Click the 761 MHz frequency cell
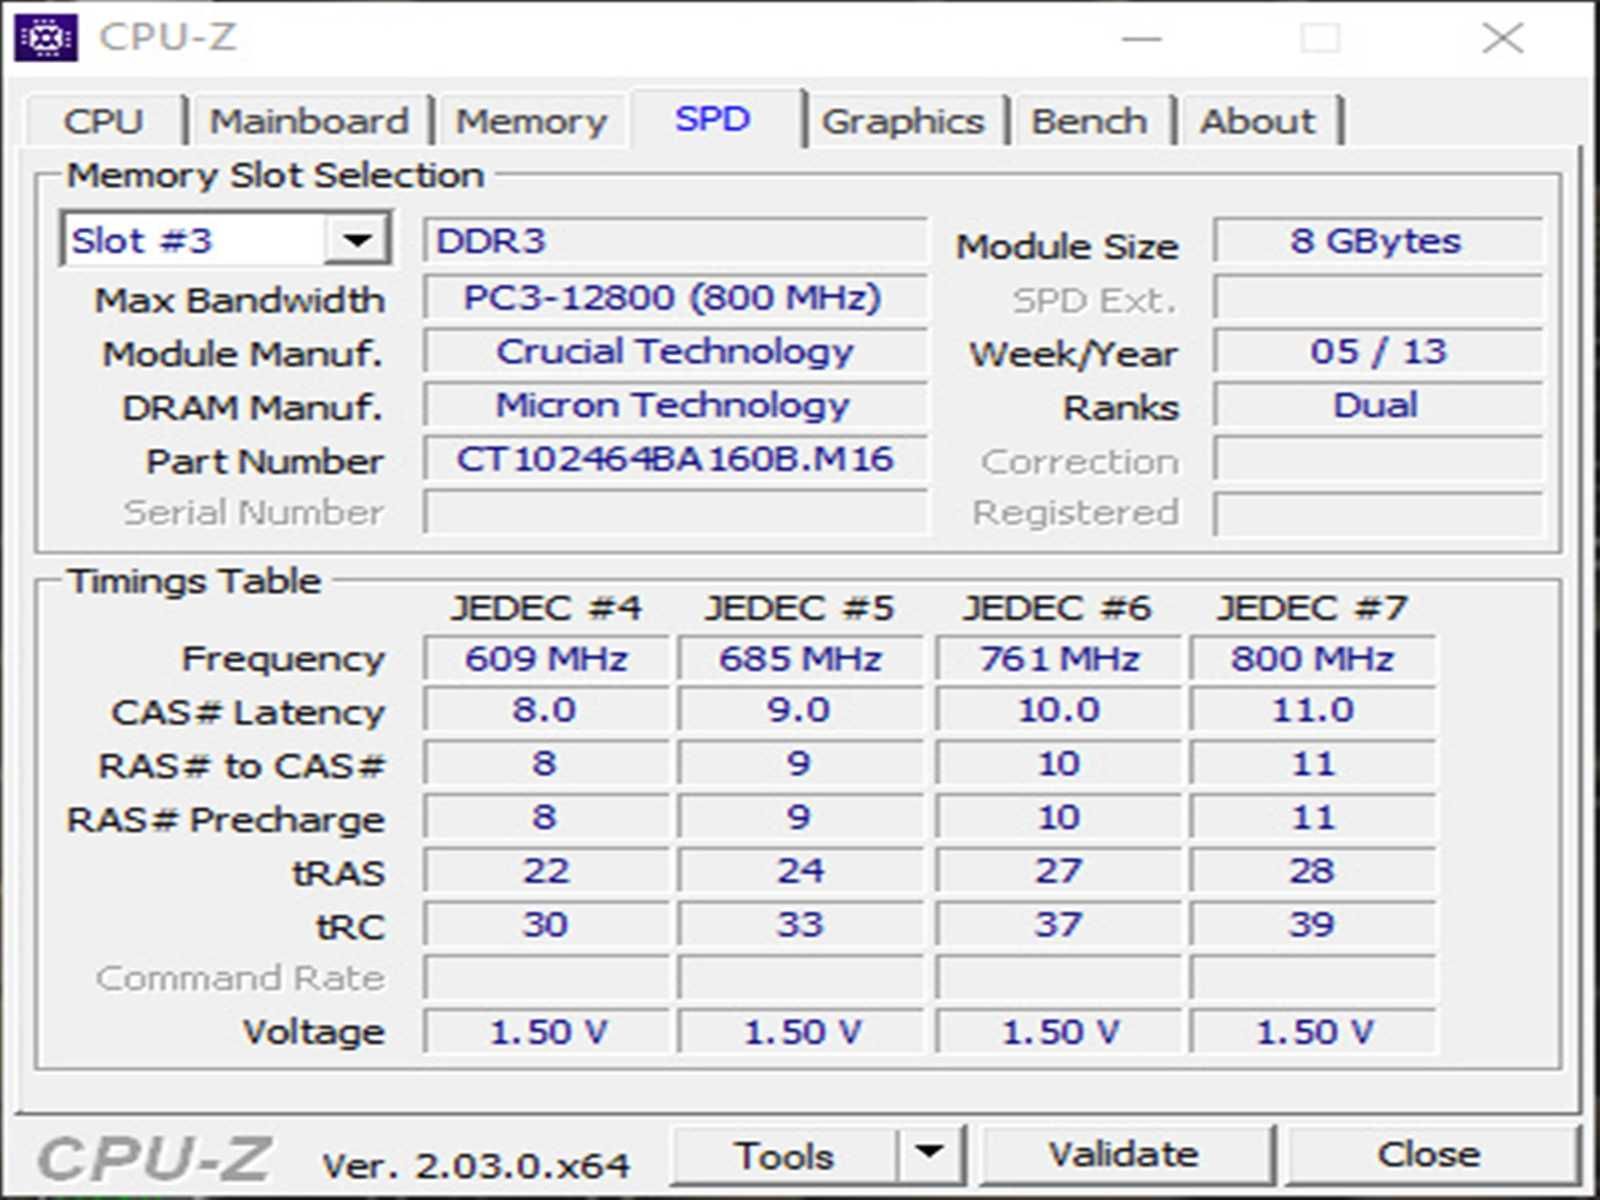The height and width of the screenshot is (1200, 1600). coord(1059,658)
